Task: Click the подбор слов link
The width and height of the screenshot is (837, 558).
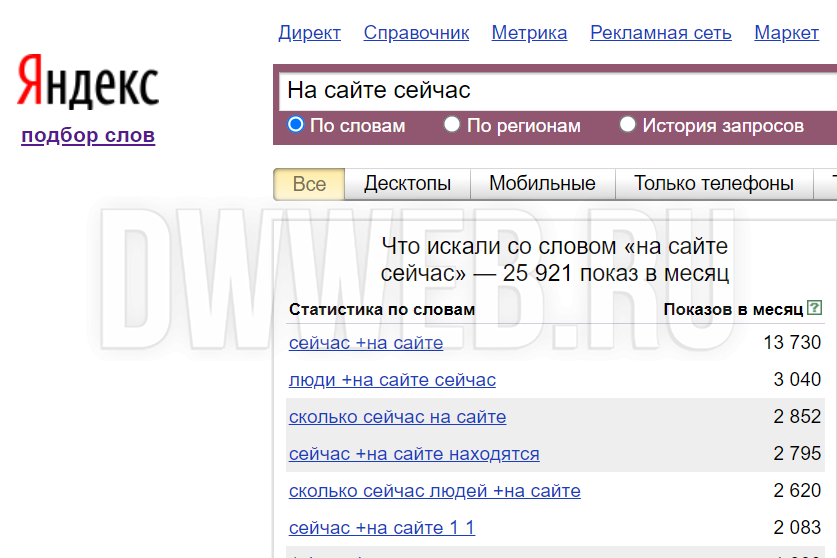Action: (x=88, y=136)
